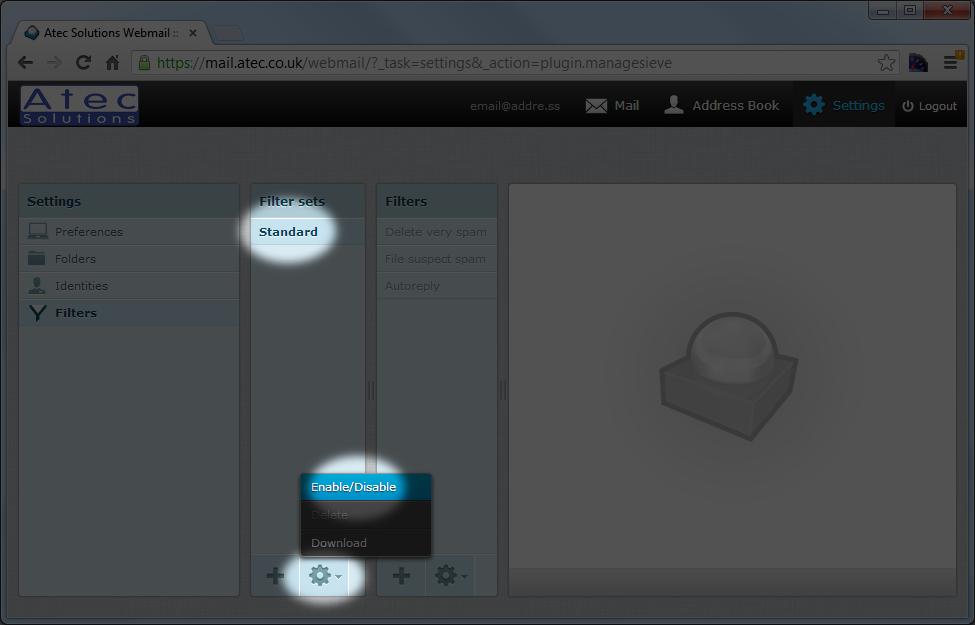This screenshot has height=625, width=975.
Task: Open the Folders settings section
Action: coord(76,259)
